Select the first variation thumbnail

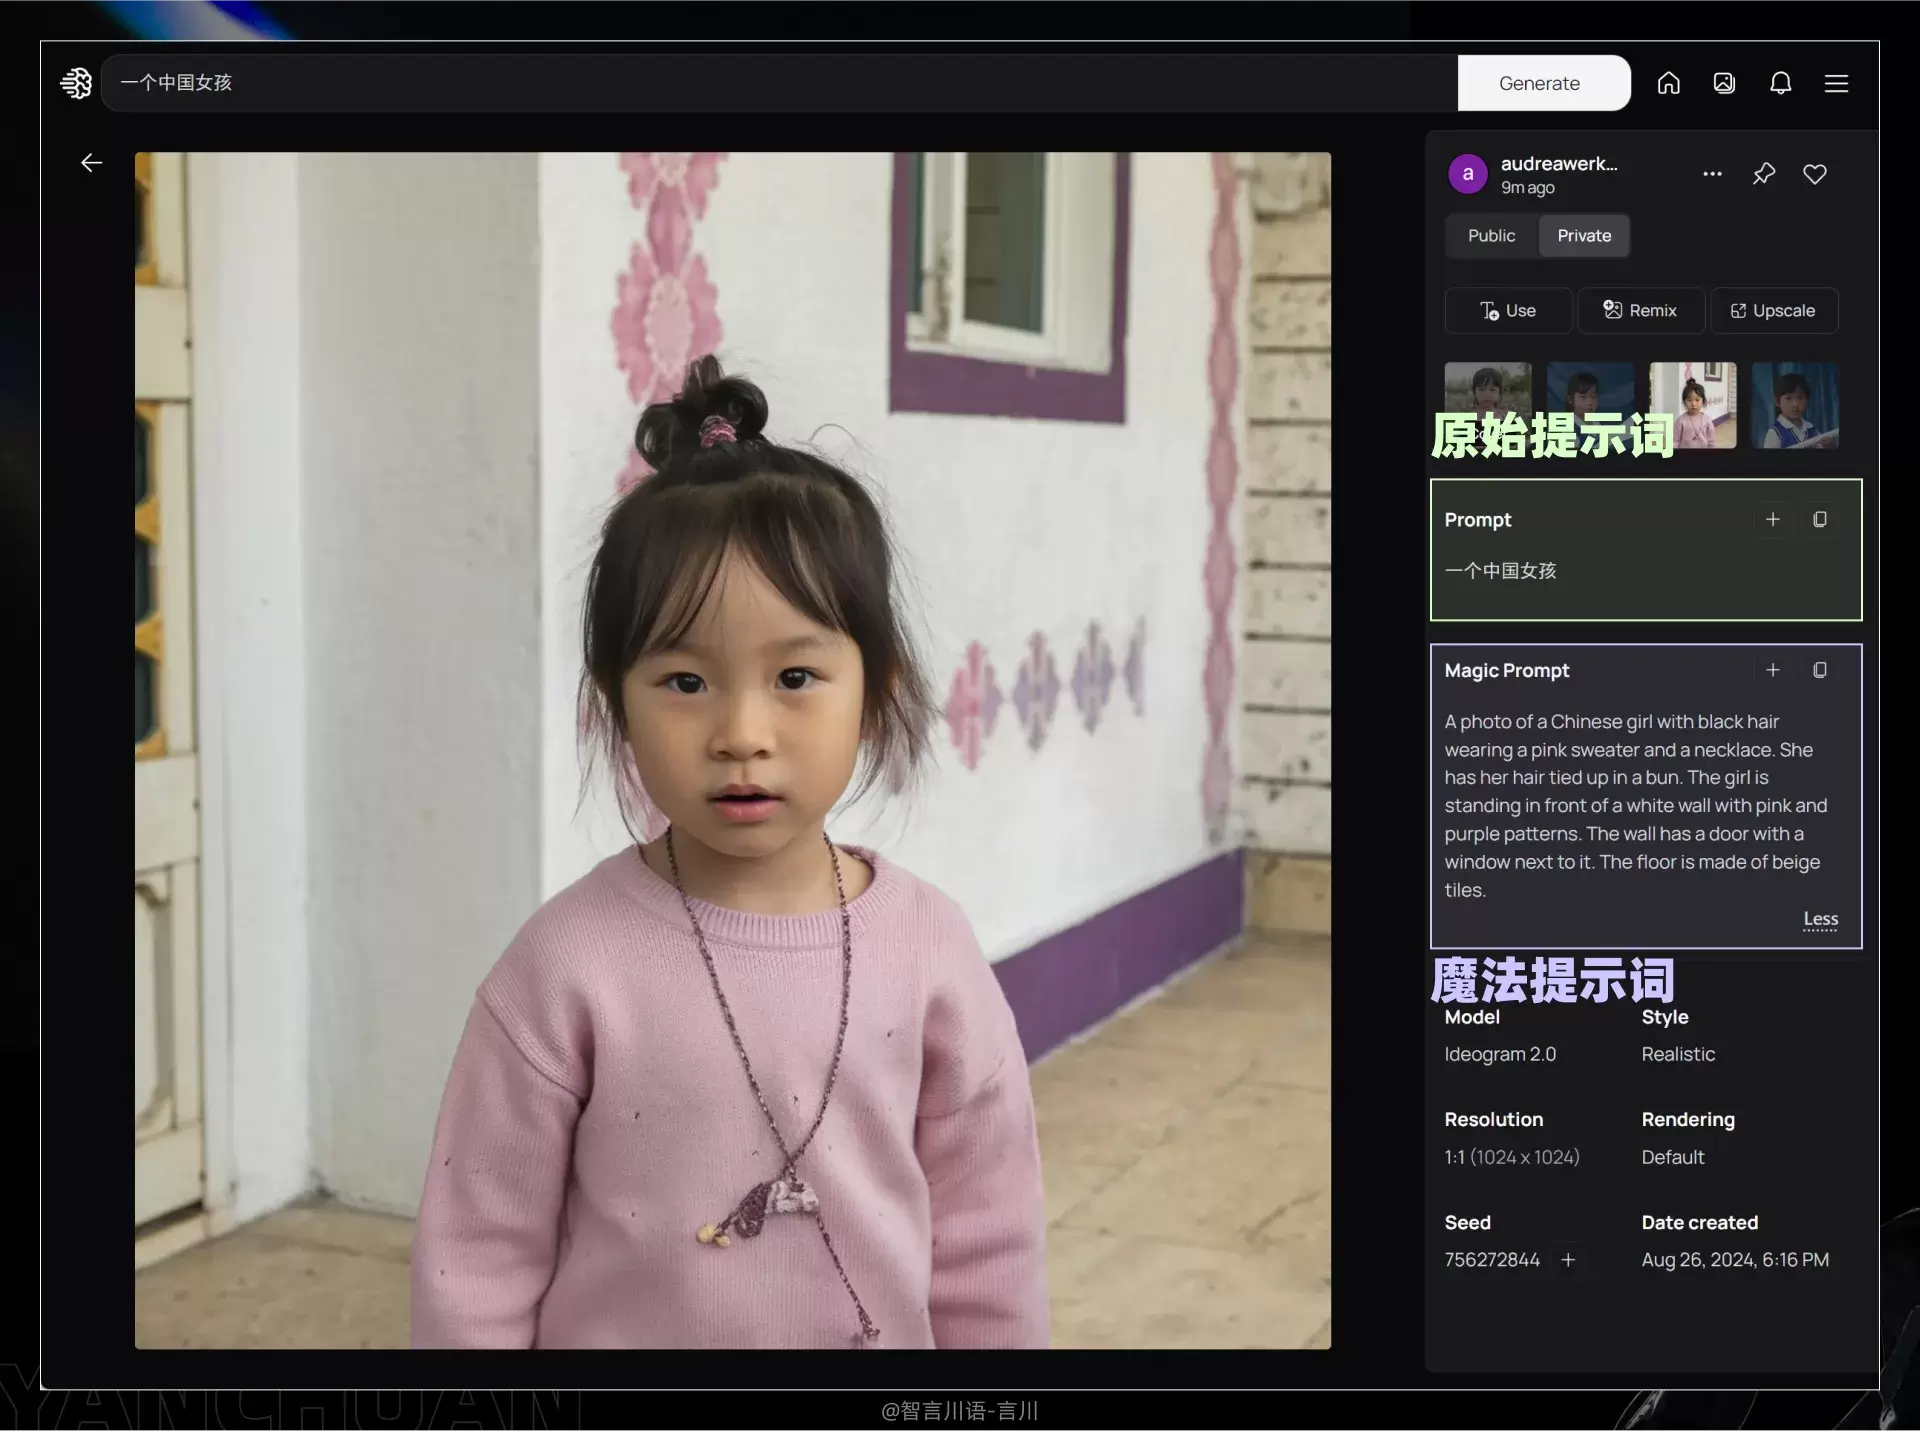click(1488, 405)
